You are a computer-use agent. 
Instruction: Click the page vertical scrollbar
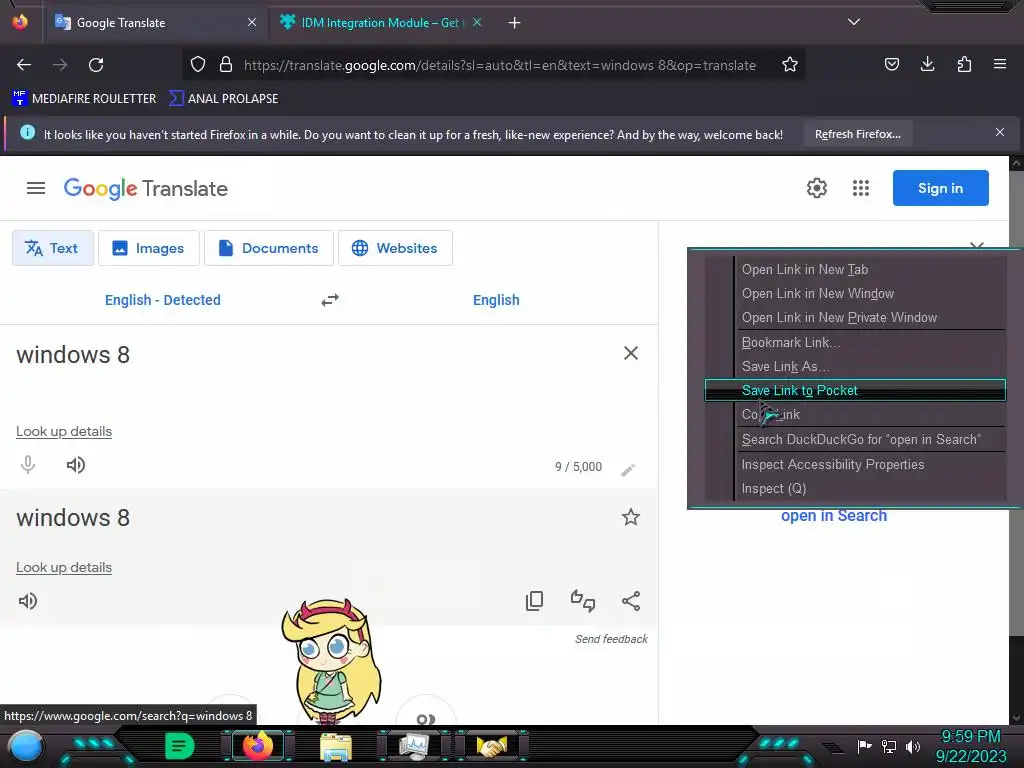[1016, 402]
